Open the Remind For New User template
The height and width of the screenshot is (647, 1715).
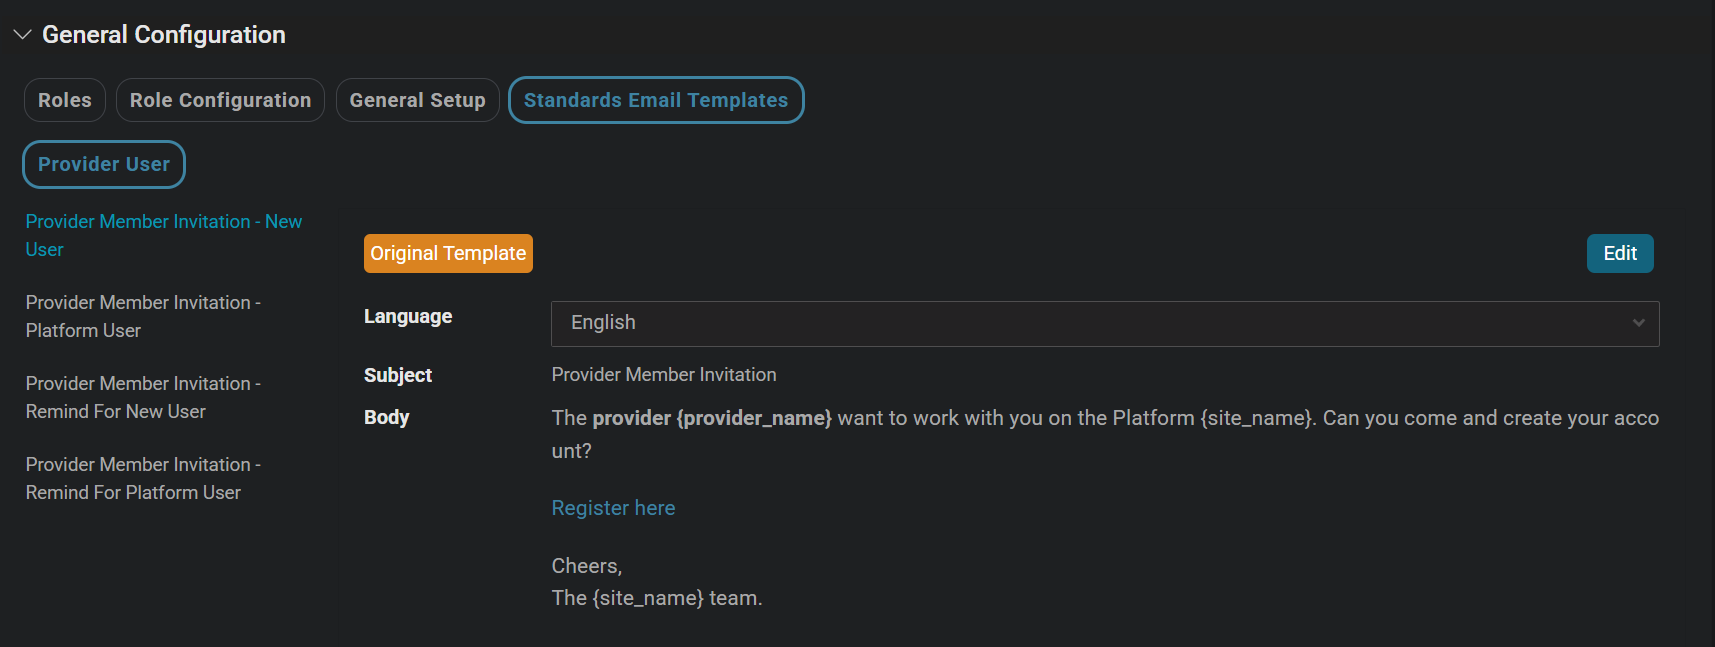tap(143, 397)
